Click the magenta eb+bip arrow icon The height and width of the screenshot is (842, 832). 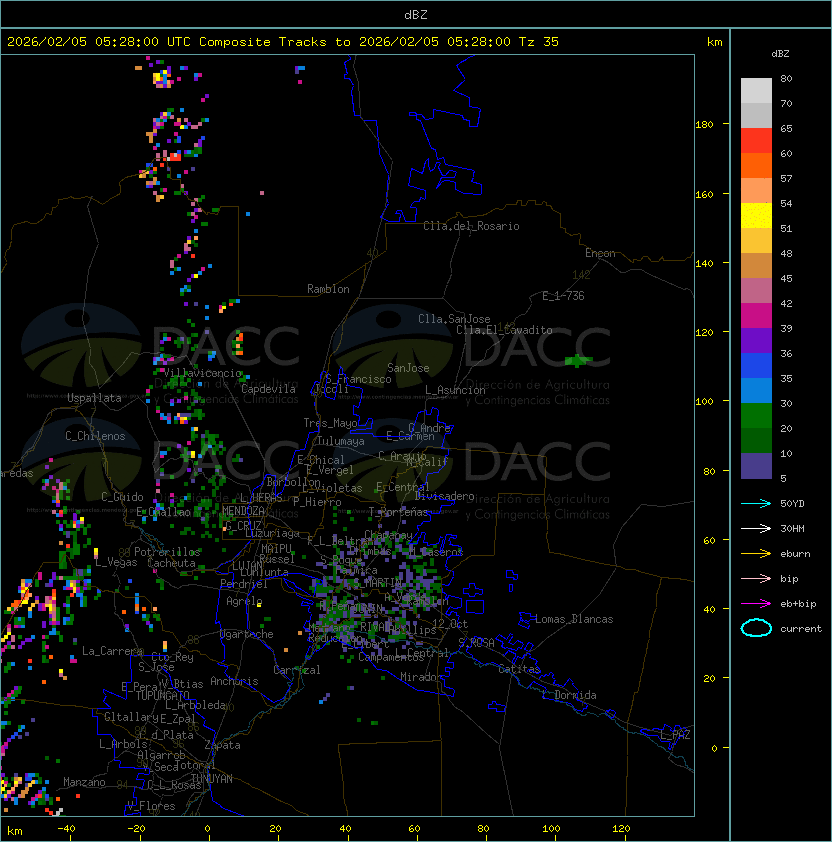(x=756, y=603)
